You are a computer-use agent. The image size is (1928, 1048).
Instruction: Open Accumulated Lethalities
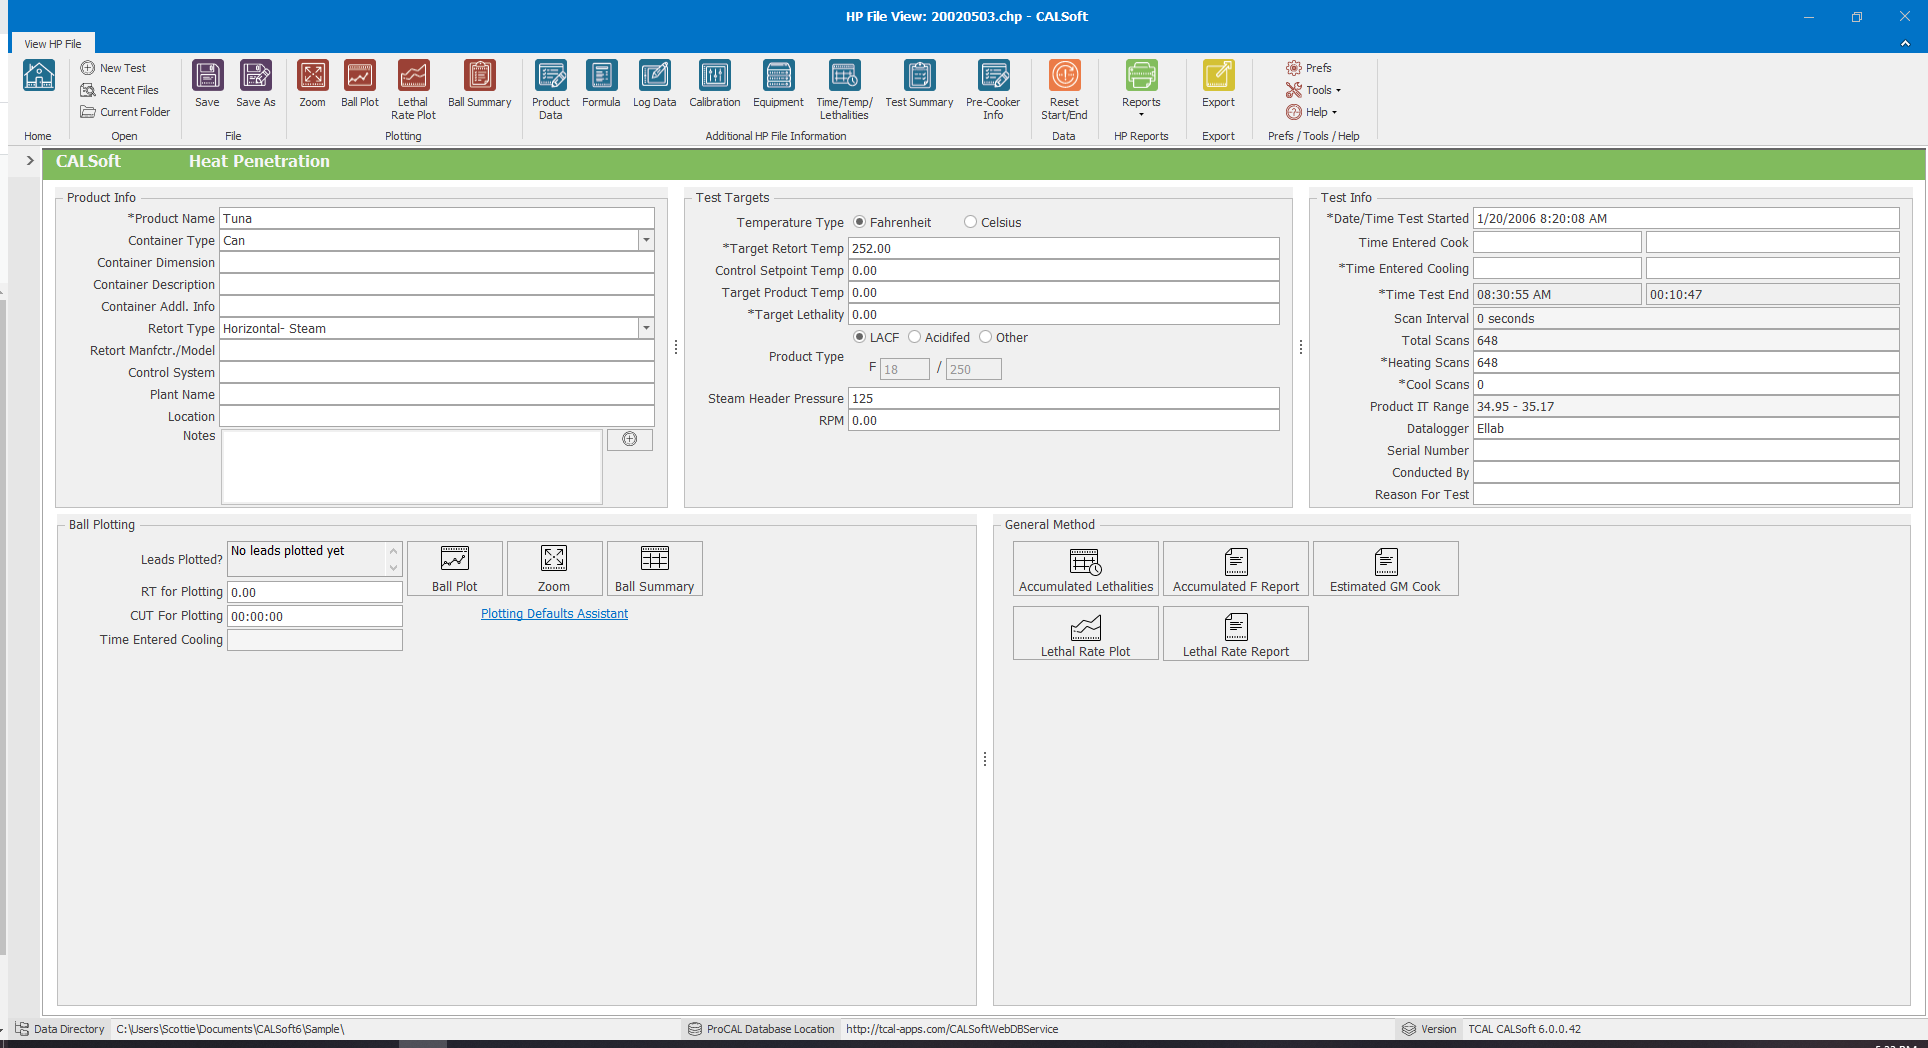pyautogui.click(x=1085, y=568)
